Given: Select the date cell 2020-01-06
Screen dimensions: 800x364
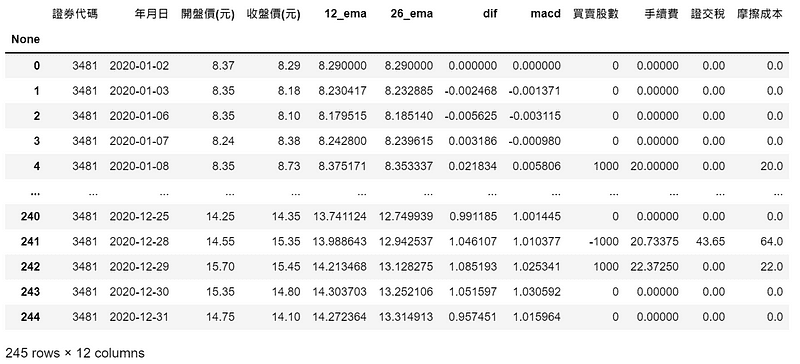Looking at the screenshot, I should pyautogui.click(x=139, y=116).
